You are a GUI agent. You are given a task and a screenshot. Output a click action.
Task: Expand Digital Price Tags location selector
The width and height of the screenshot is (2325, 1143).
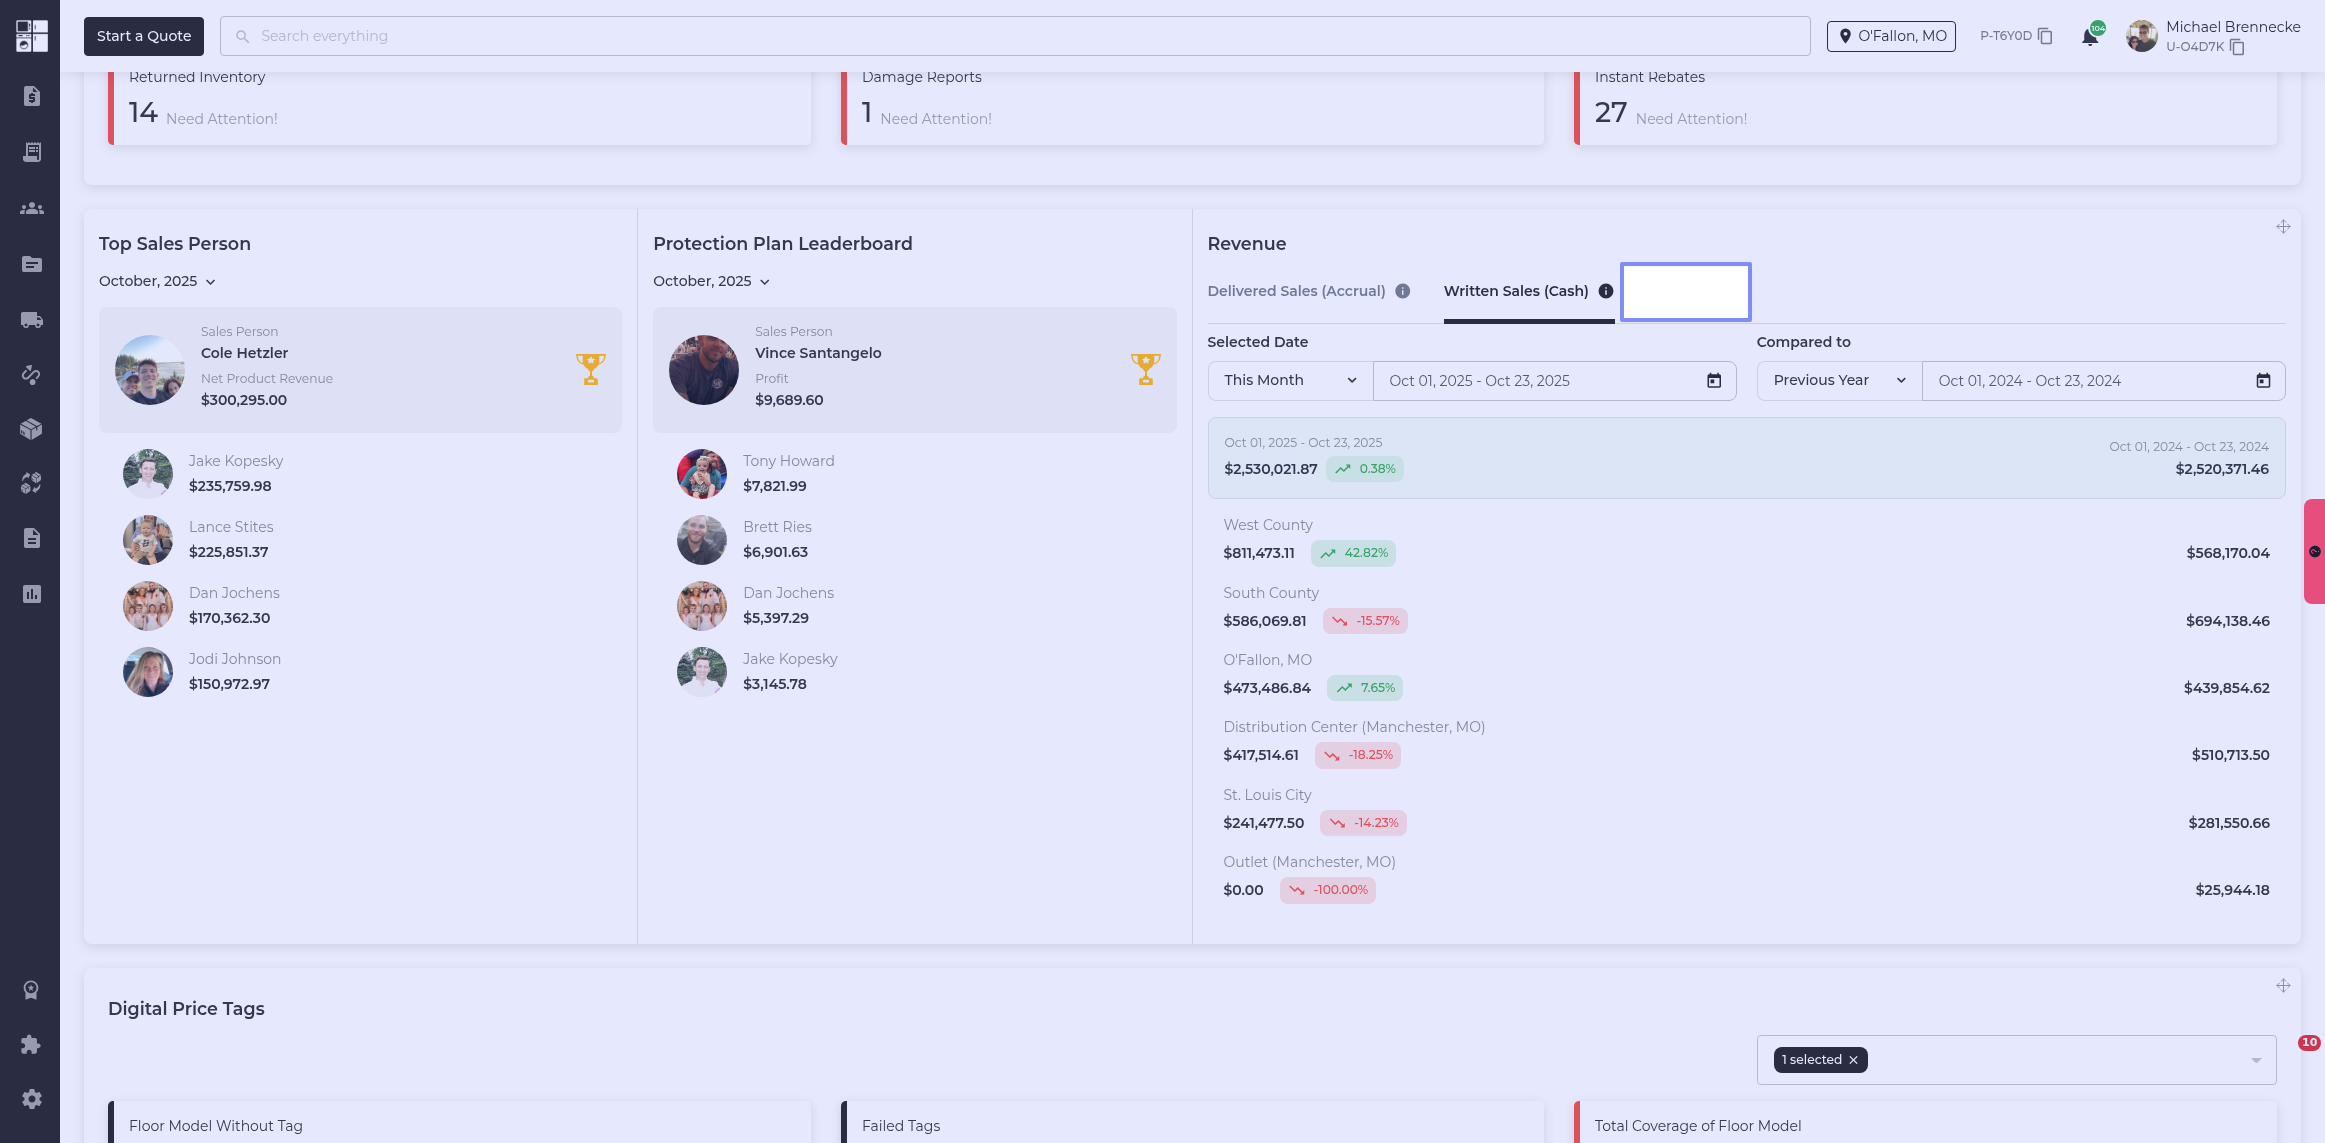coord(2255,1060)
